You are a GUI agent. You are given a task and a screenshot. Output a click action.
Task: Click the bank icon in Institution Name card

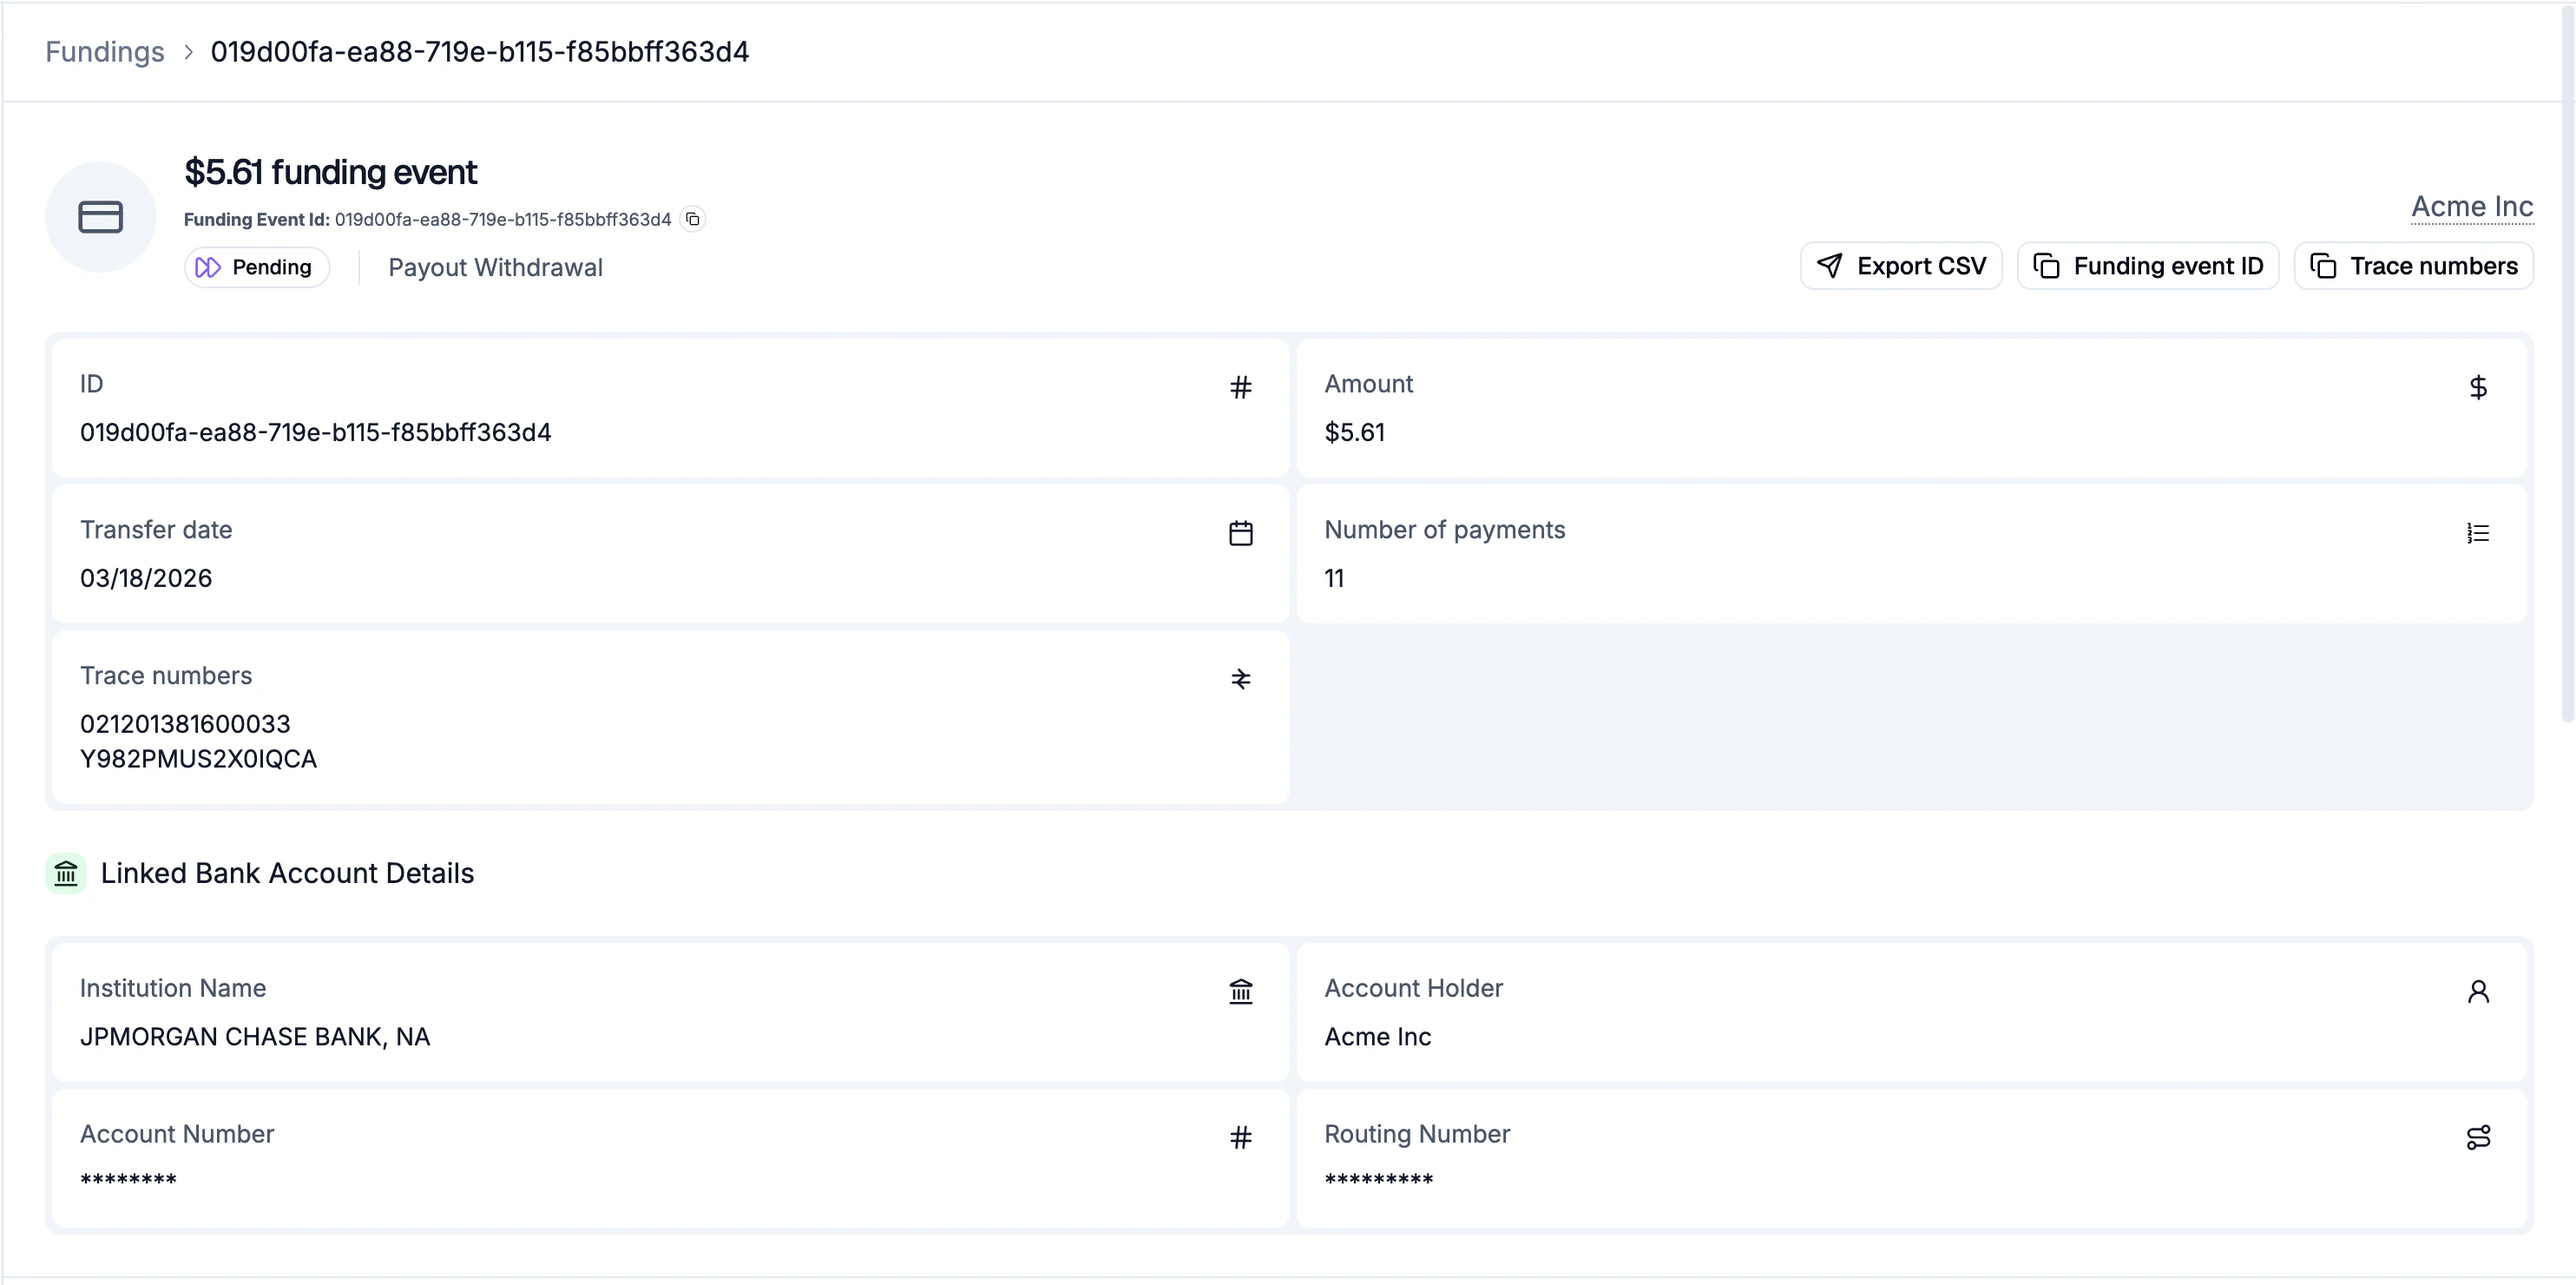(1240, 991)
